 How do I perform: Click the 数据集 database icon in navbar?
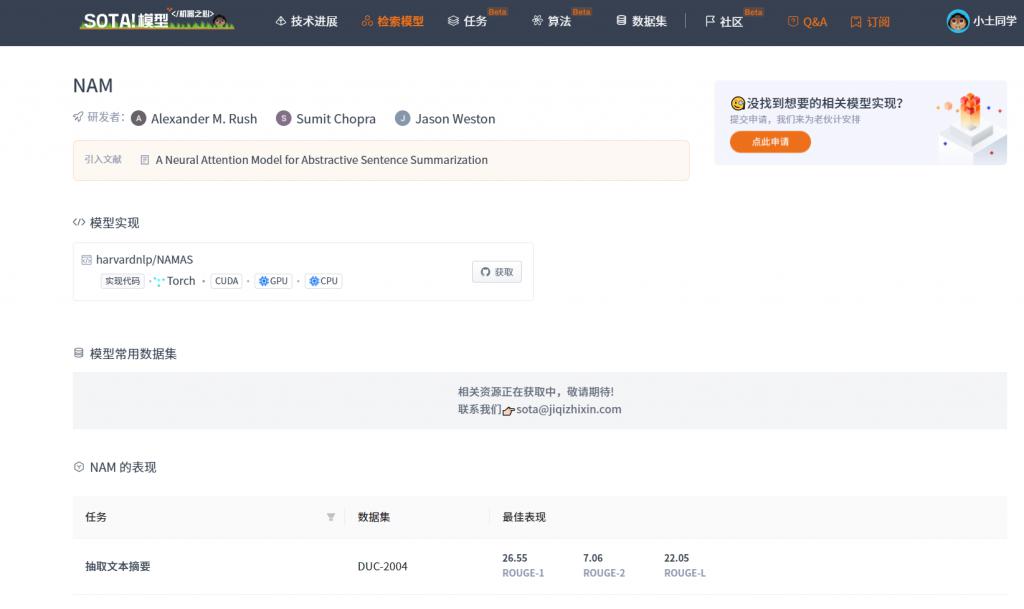621,21
